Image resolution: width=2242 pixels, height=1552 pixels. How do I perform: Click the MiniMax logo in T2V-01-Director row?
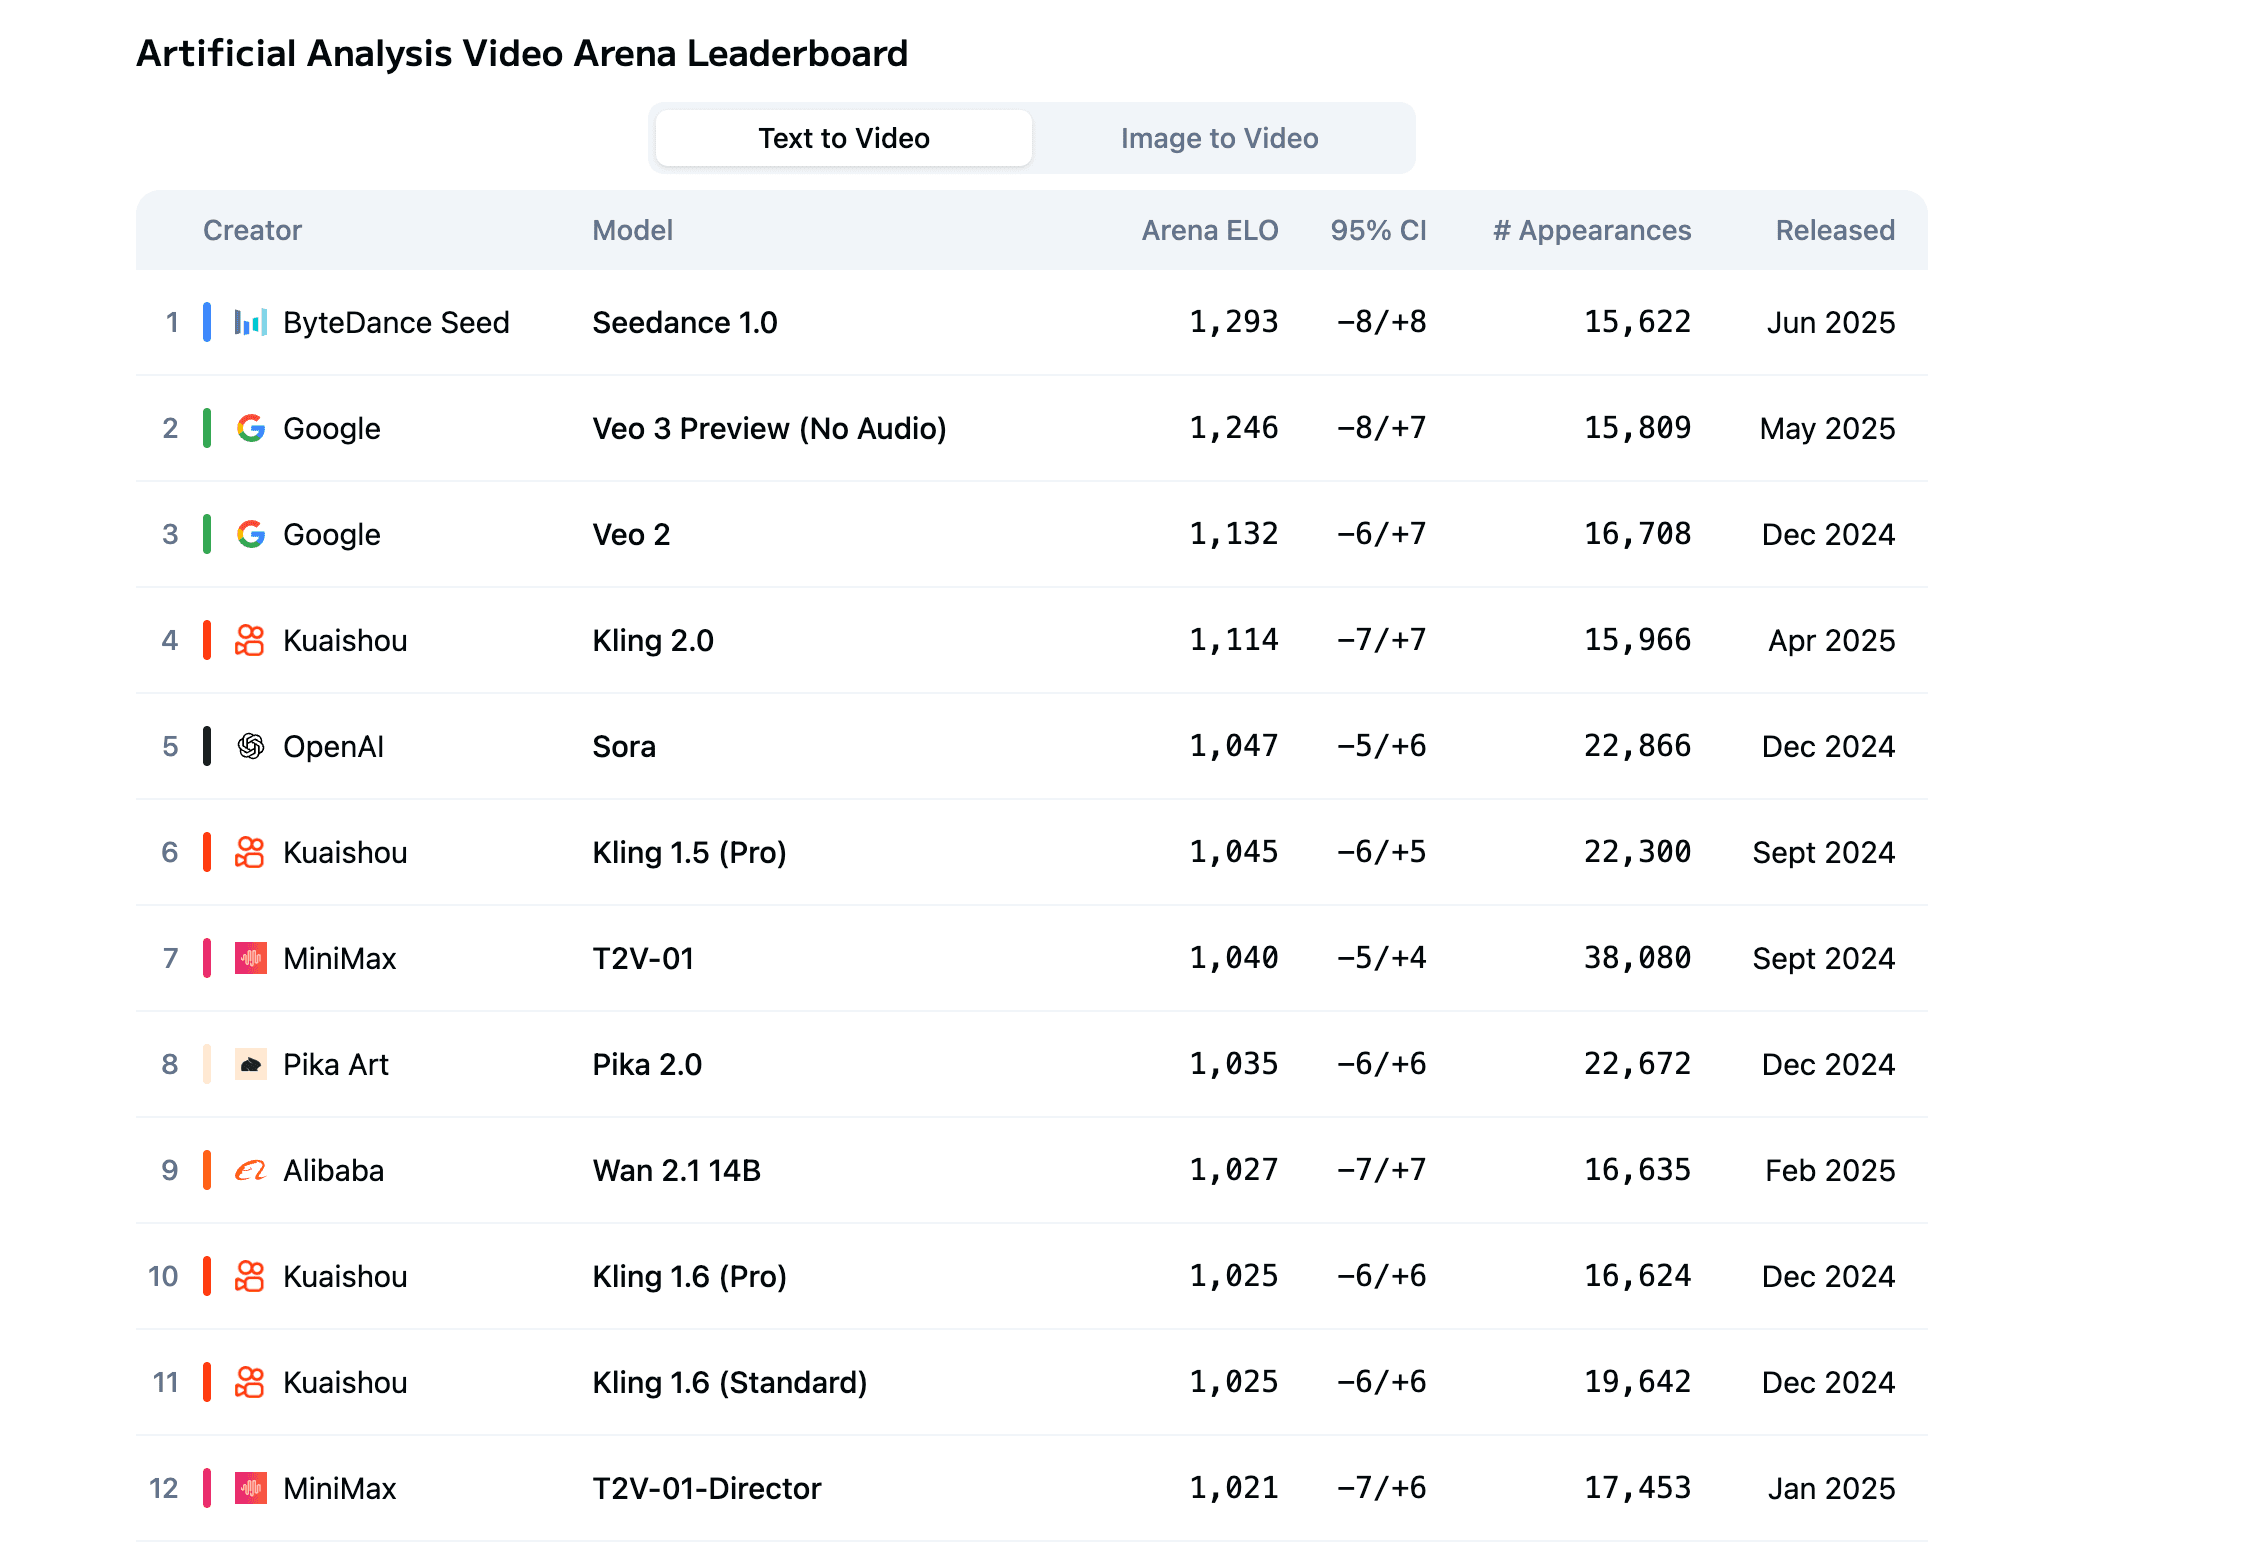(250, 1488)
